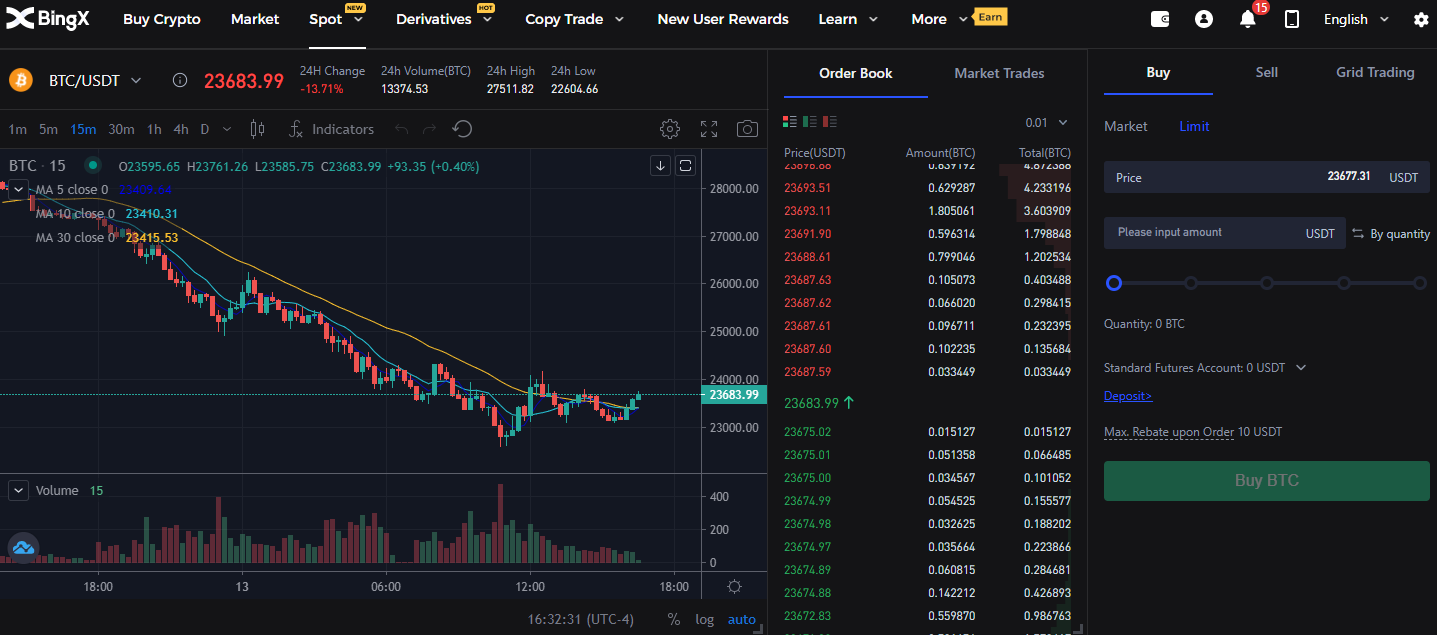Image resolution: width=1437 pixels, height=635 pixels.
Task: Click the Bitcoin coin icon beside BTC/USDT
Action: coord(21,80)
